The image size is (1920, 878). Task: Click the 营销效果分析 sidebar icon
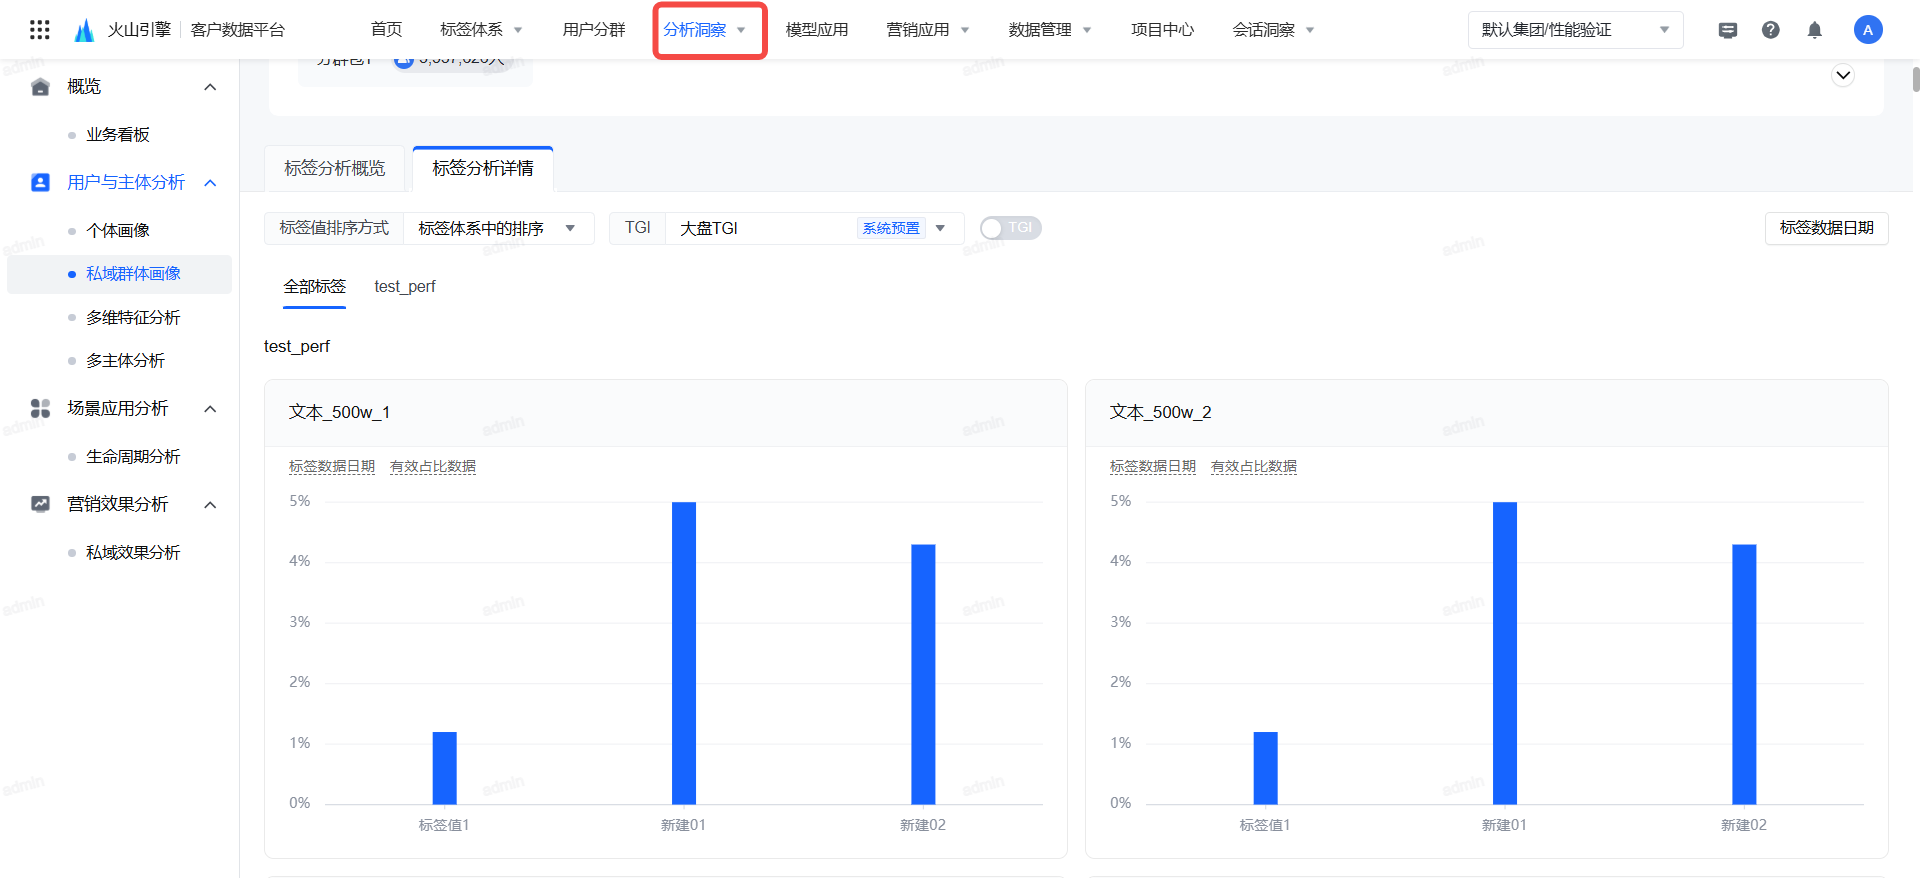[40, 504]
